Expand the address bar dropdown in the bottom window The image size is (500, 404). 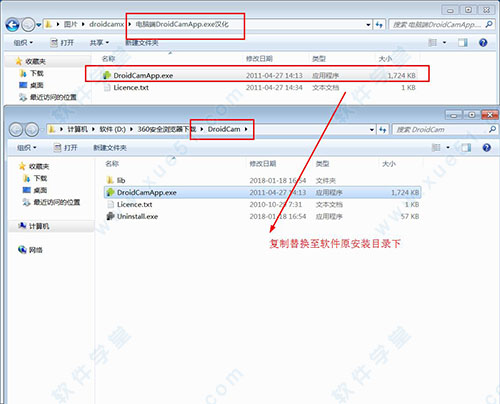(x=372, y=130)
